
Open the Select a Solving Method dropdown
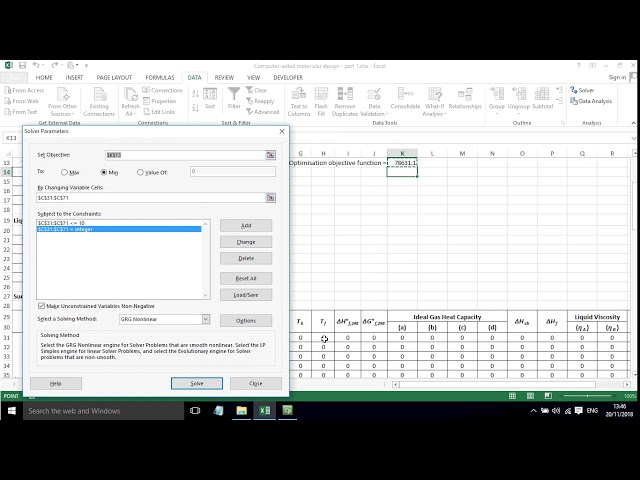206,319
